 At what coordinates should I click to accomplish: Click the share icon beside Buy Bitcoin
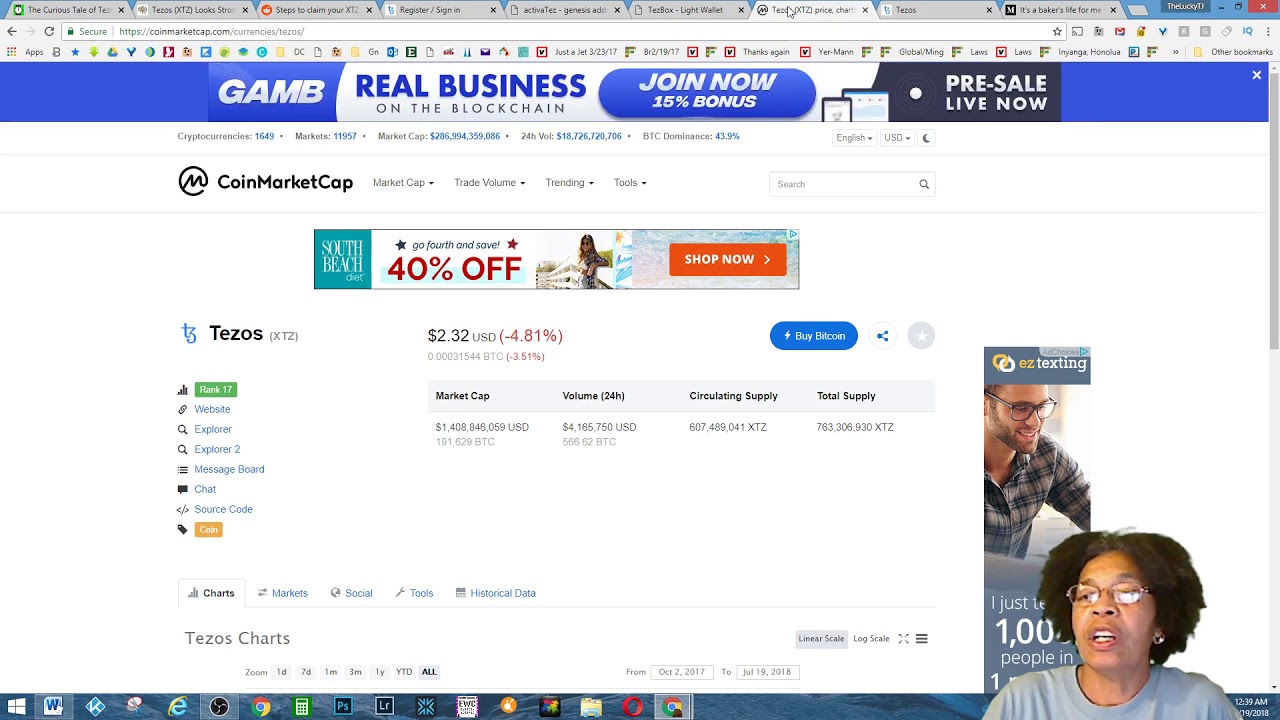pos(882,336)
